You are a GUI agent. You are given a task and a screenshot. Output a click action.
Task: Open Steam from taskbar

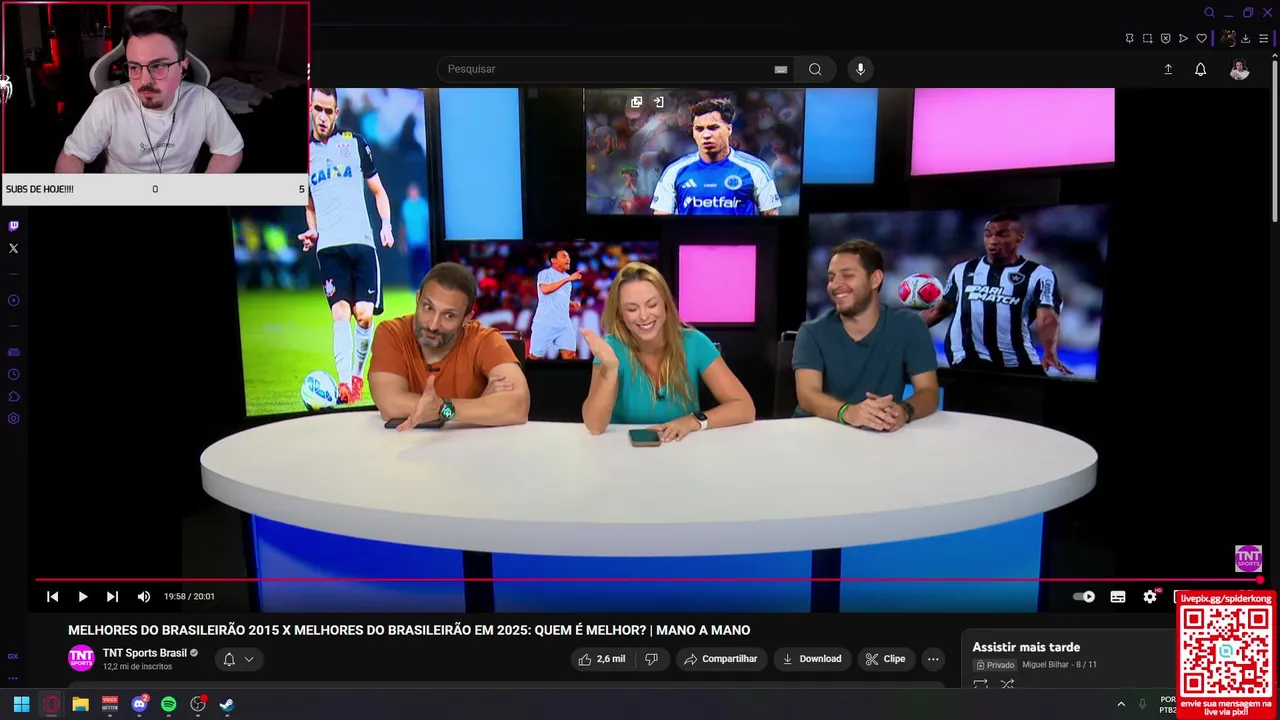[227, 704]
